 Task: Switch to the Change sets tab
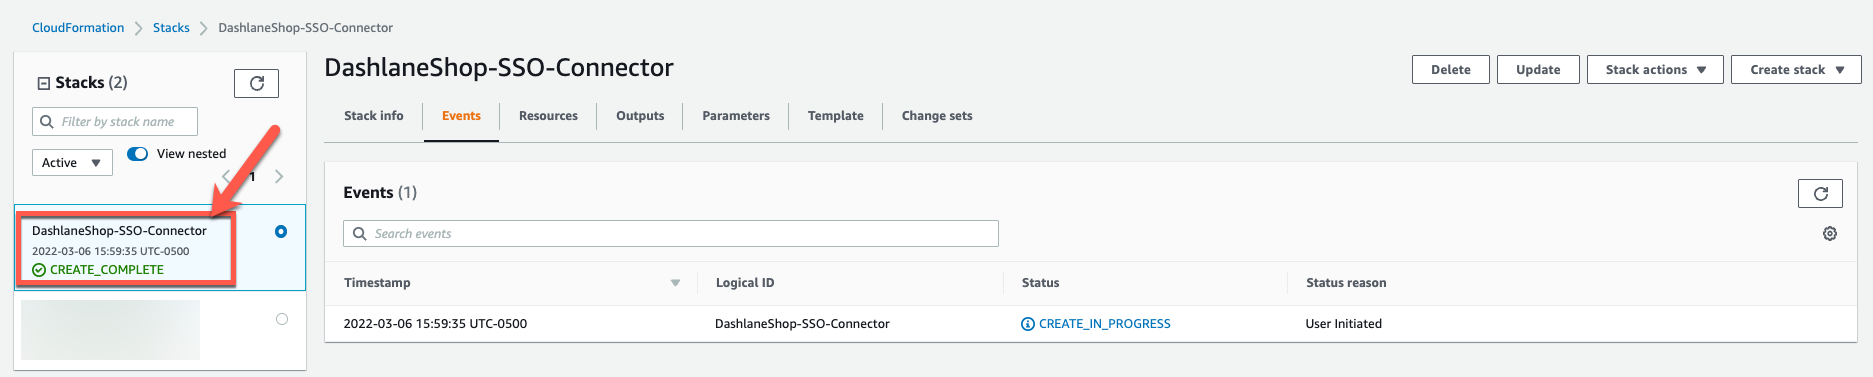click(x=937, y=116)
